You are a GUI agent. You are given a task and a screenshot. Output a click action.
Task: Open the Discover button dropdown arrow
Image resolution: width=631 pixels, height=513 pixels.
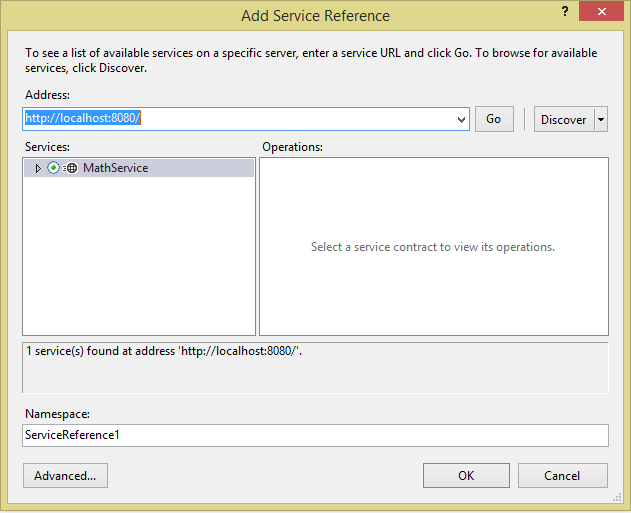(x=600, y=119)
